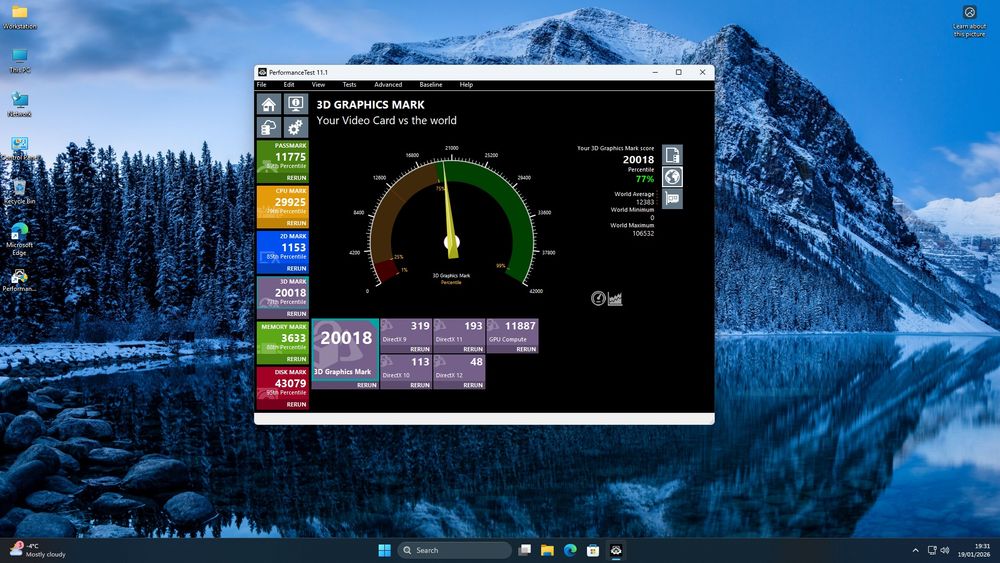
Task: Open the Advanced menu
Action: pyautogui.click(x=388, y=85)
